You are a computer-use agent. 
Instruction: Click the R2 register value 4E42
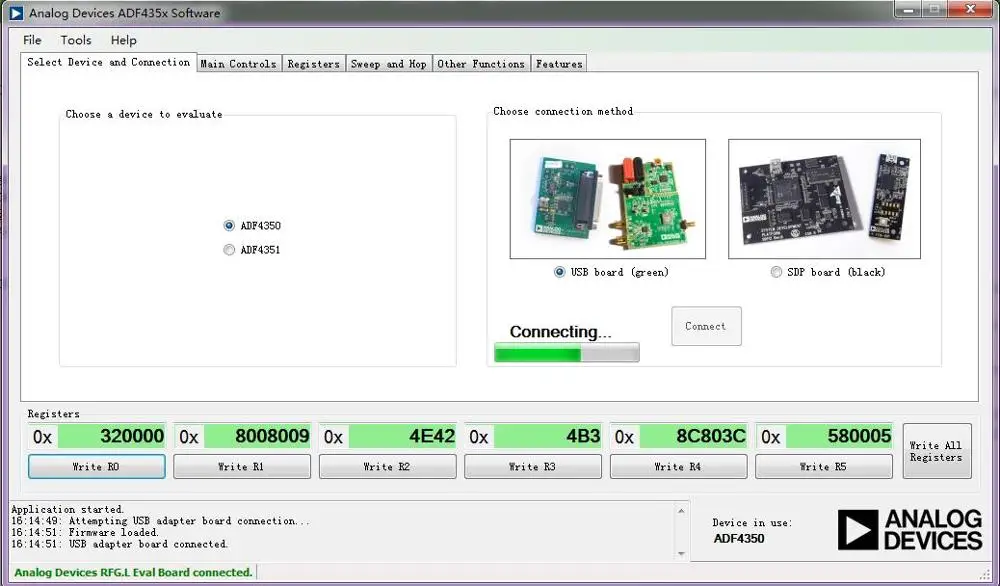point(402,436)
